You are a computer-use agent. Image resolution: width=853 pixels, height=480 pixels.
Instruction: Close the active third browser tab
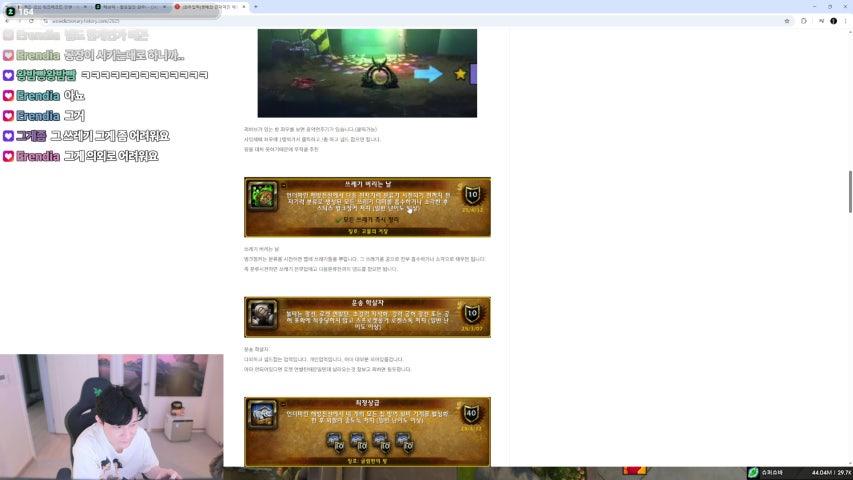click(244, 7)
